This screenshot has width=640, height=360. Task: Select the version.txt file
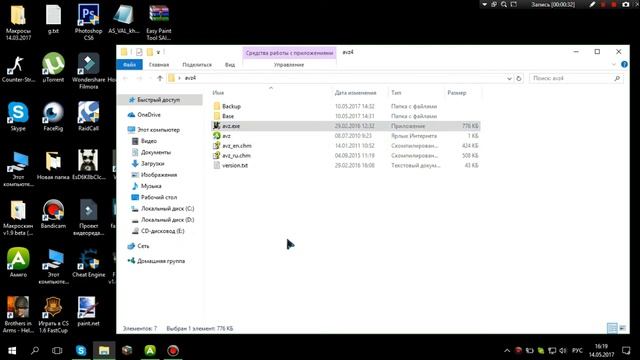(x=346, y=165)
